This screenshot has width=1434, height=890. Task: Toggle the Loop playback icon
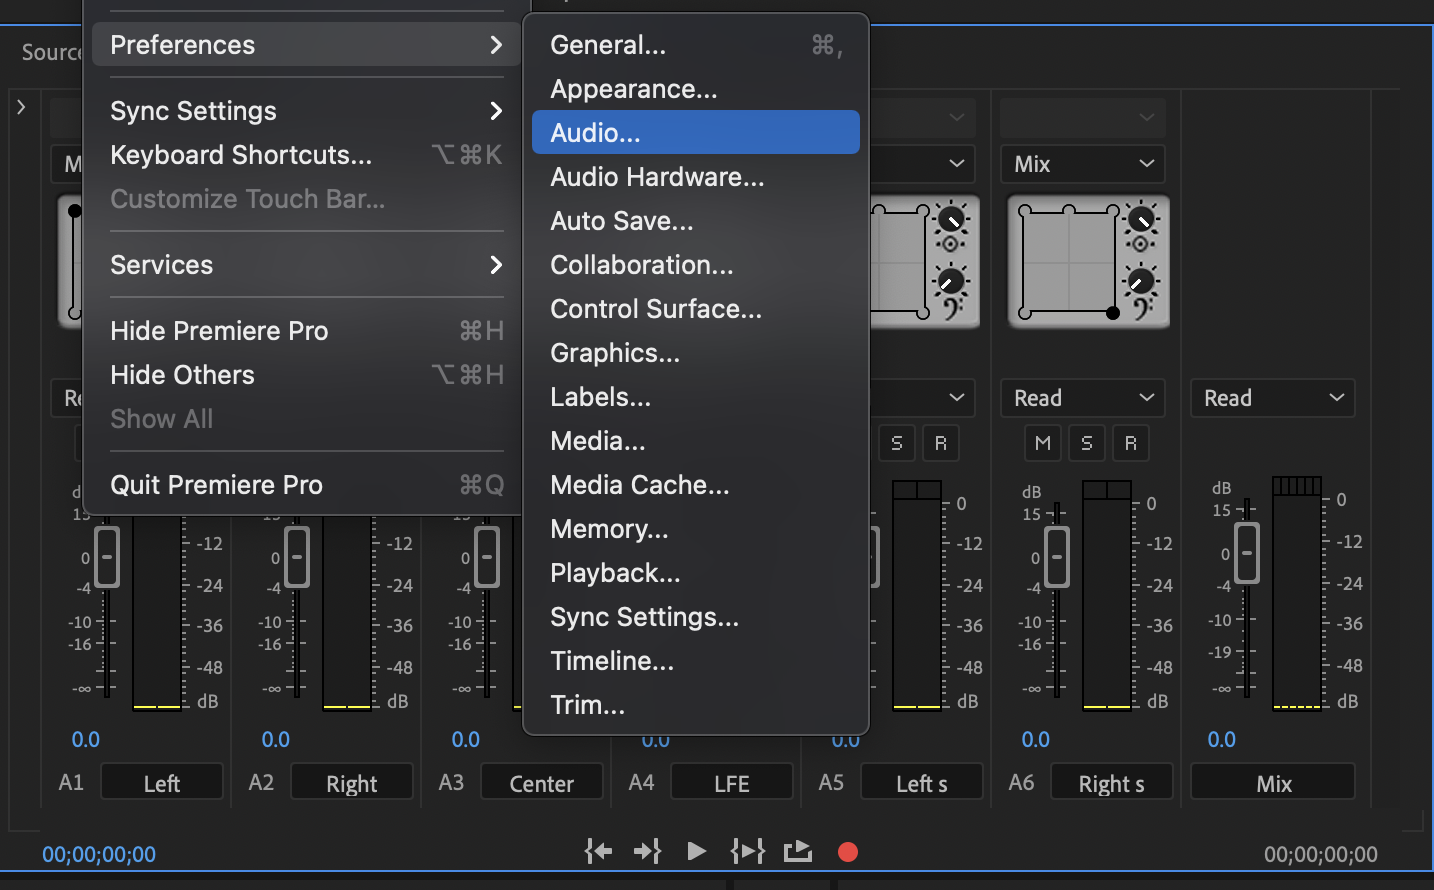(x=798, y=851)
